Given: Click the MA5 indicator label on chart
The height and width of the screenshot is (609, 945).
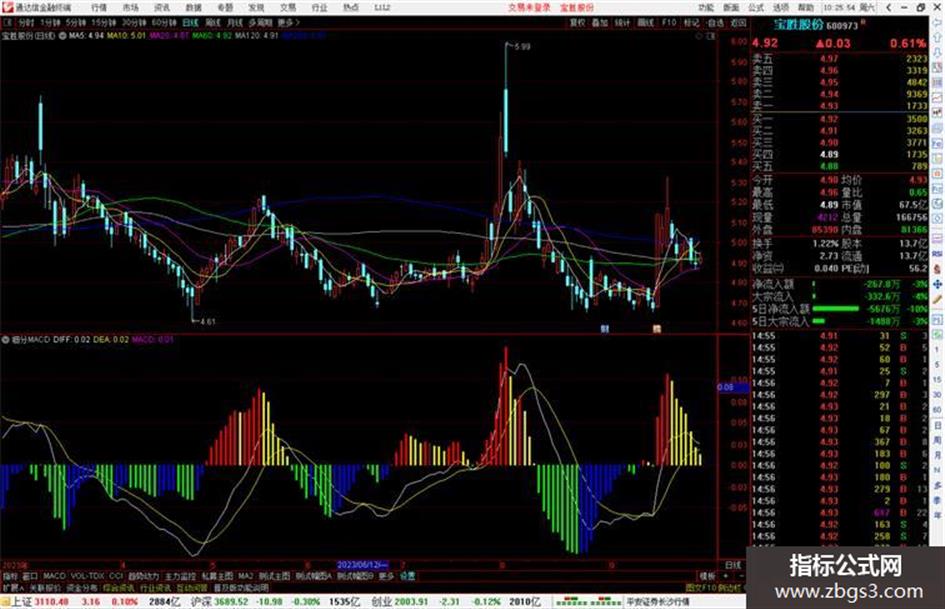Looking at the screenshot, I should 86,36.
